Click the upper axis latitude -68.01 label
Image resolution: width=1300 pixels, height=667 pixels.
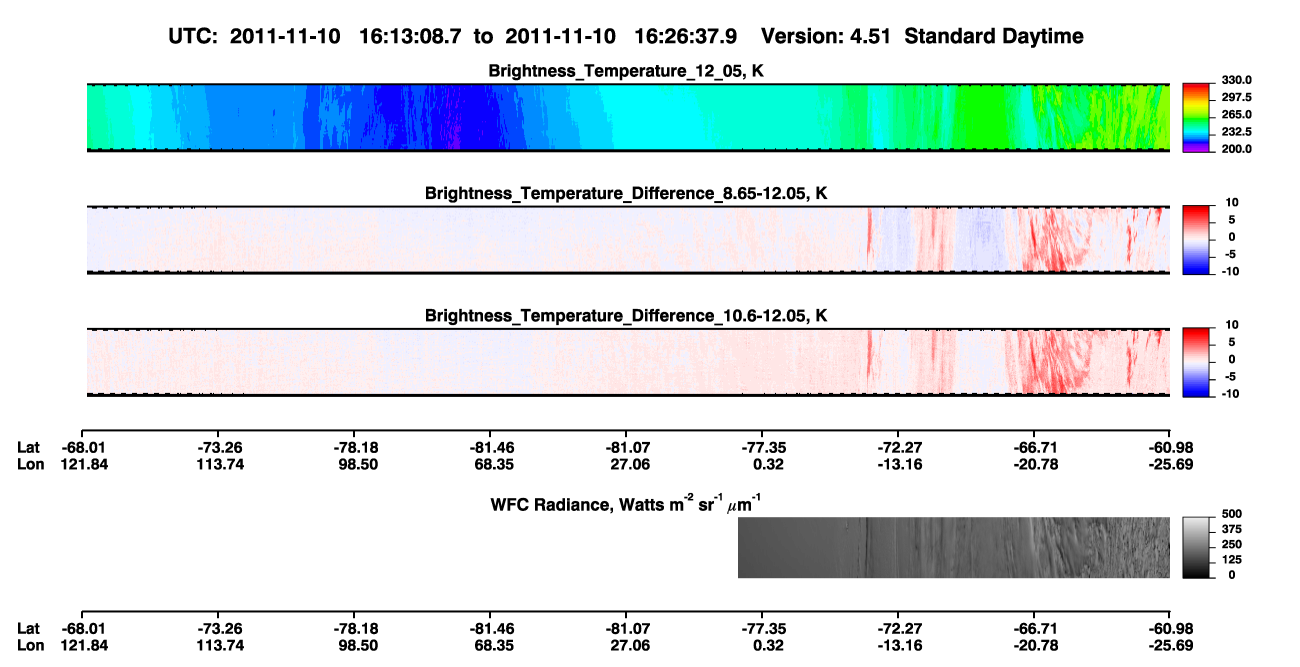point(82,447)
